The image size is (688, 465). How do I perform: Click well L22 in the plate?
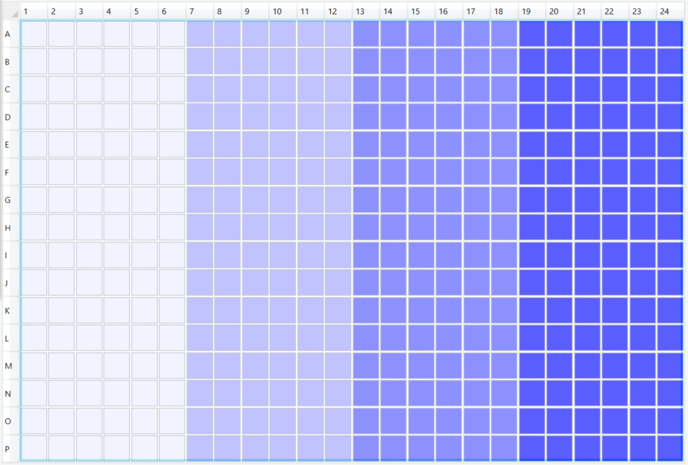coord(615,338)
